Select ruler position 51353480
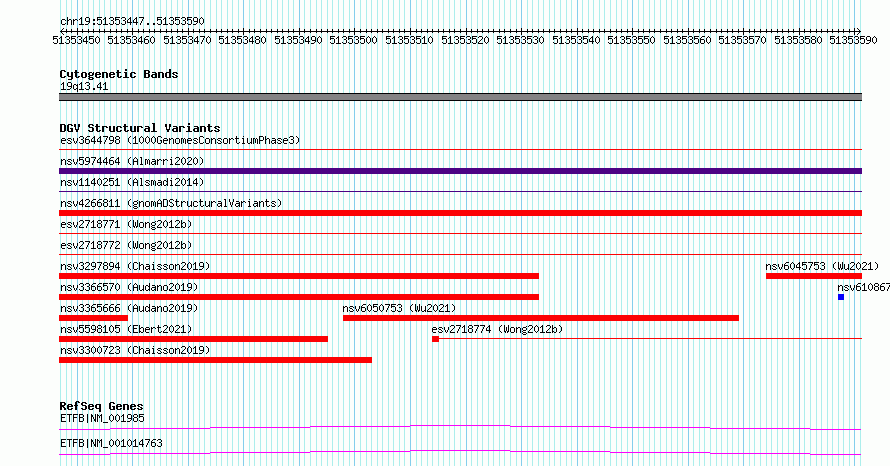The width and height of the screenshot is (890, 466). click(x=242, y=40)
